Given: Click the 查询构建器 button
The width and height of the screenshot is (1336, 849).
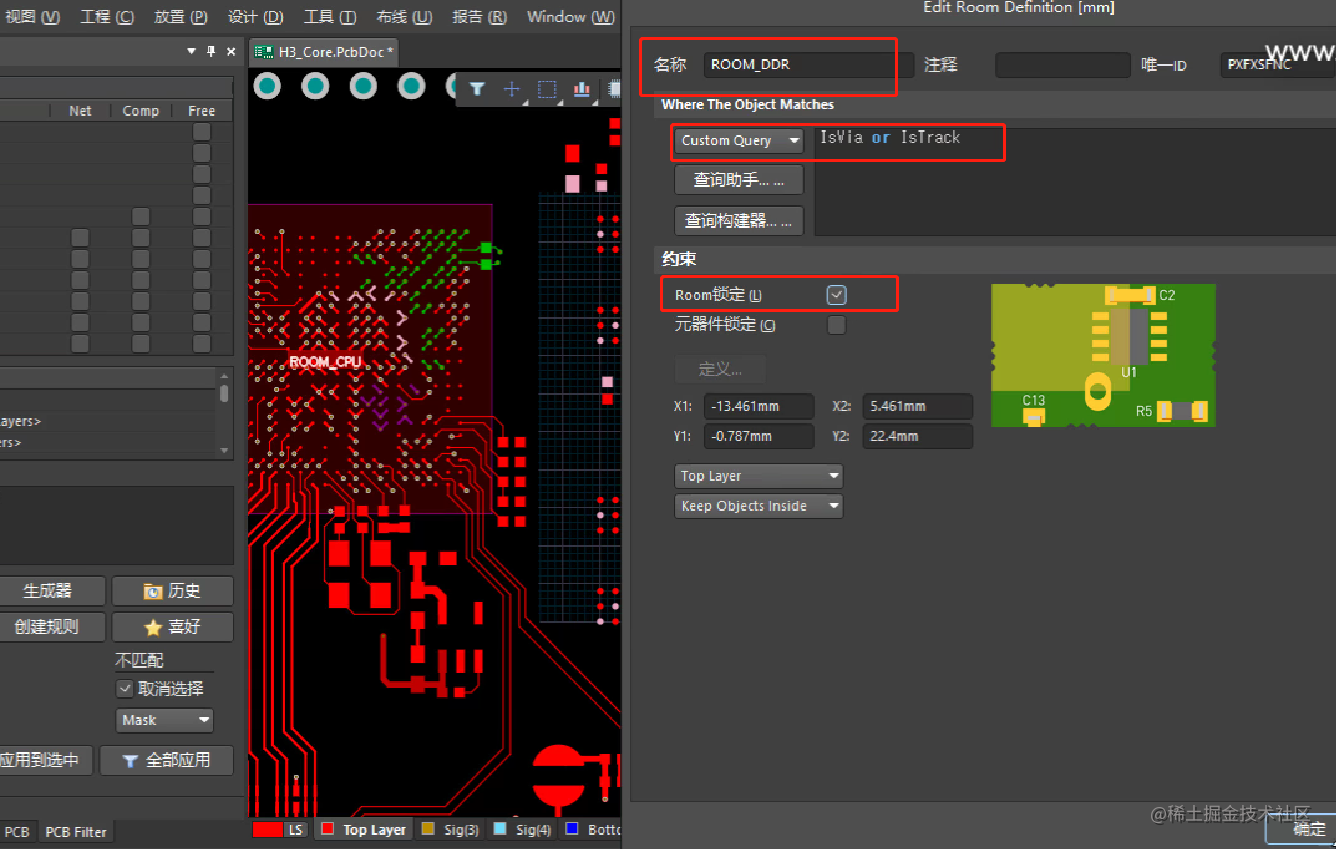Looking at the screenshot, I should point(738,220).
